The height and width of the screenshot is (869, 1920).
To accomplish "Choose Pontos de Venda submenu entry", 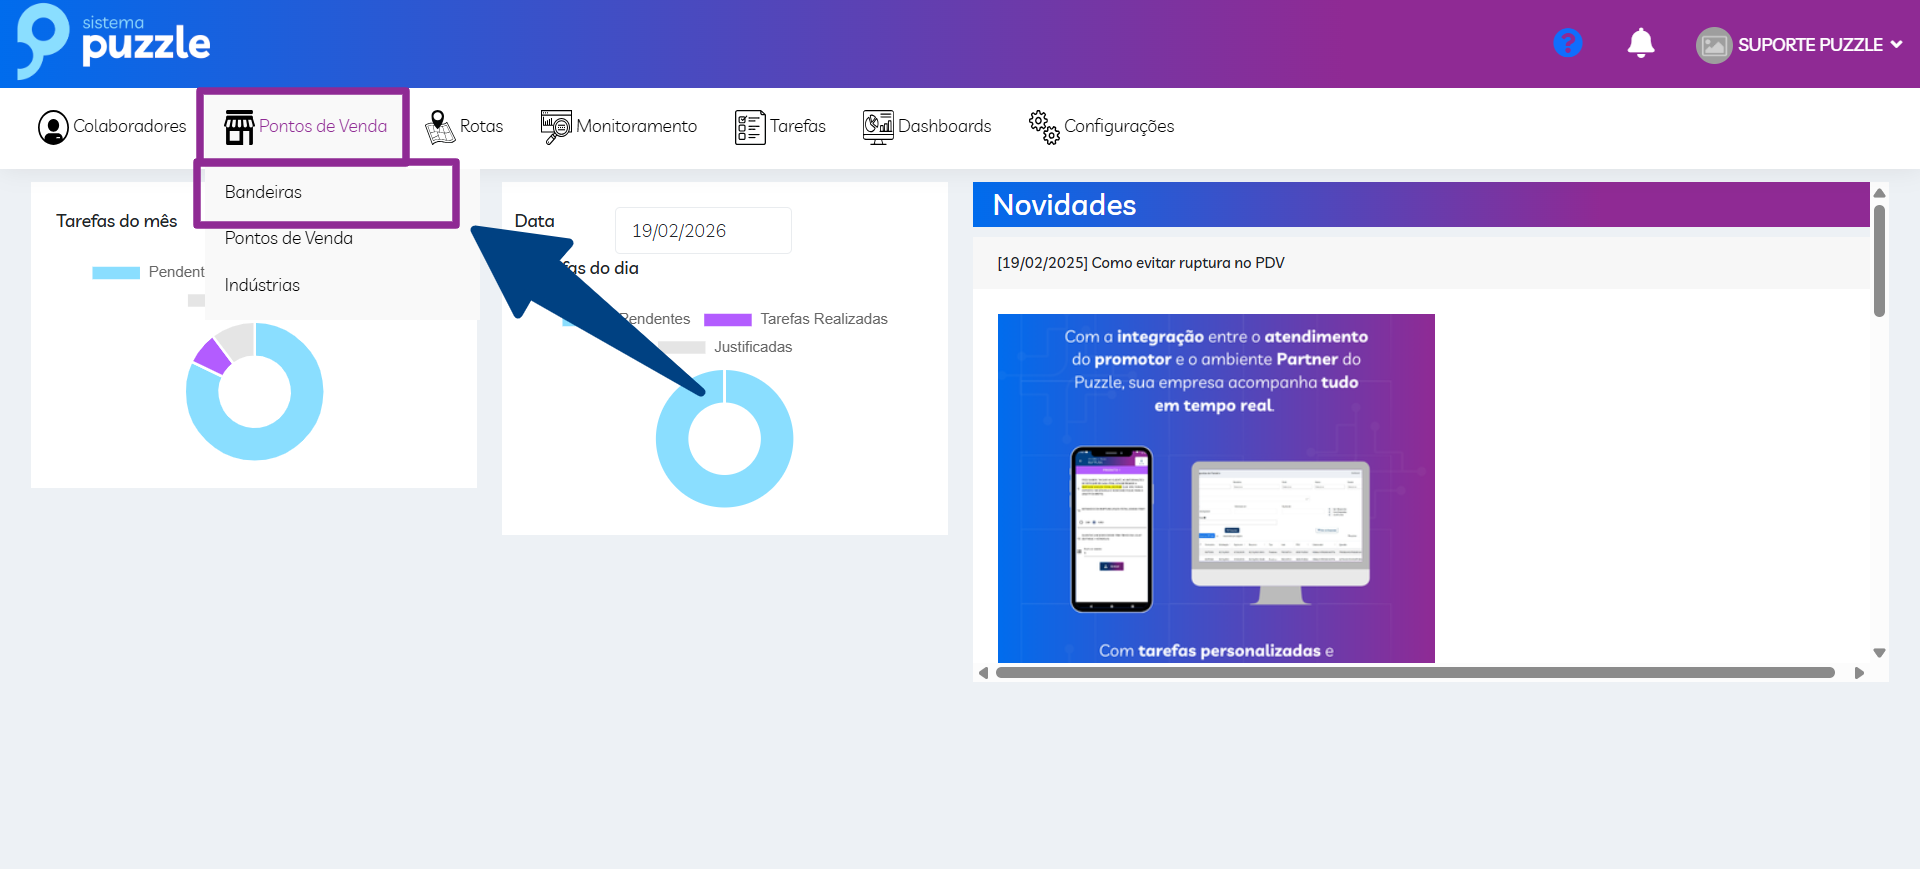I will point(288,238).
